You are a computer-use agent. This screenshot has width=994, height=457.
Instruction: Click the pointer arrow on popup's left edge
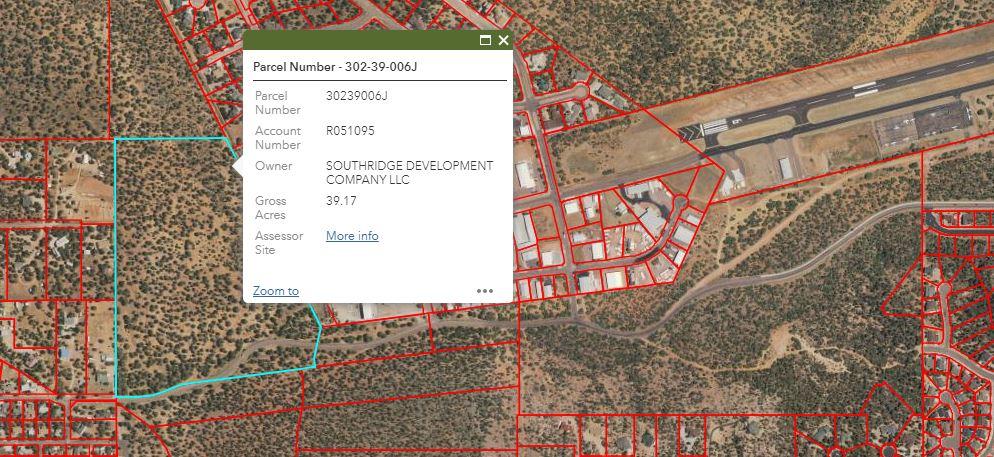click(238, 166)
